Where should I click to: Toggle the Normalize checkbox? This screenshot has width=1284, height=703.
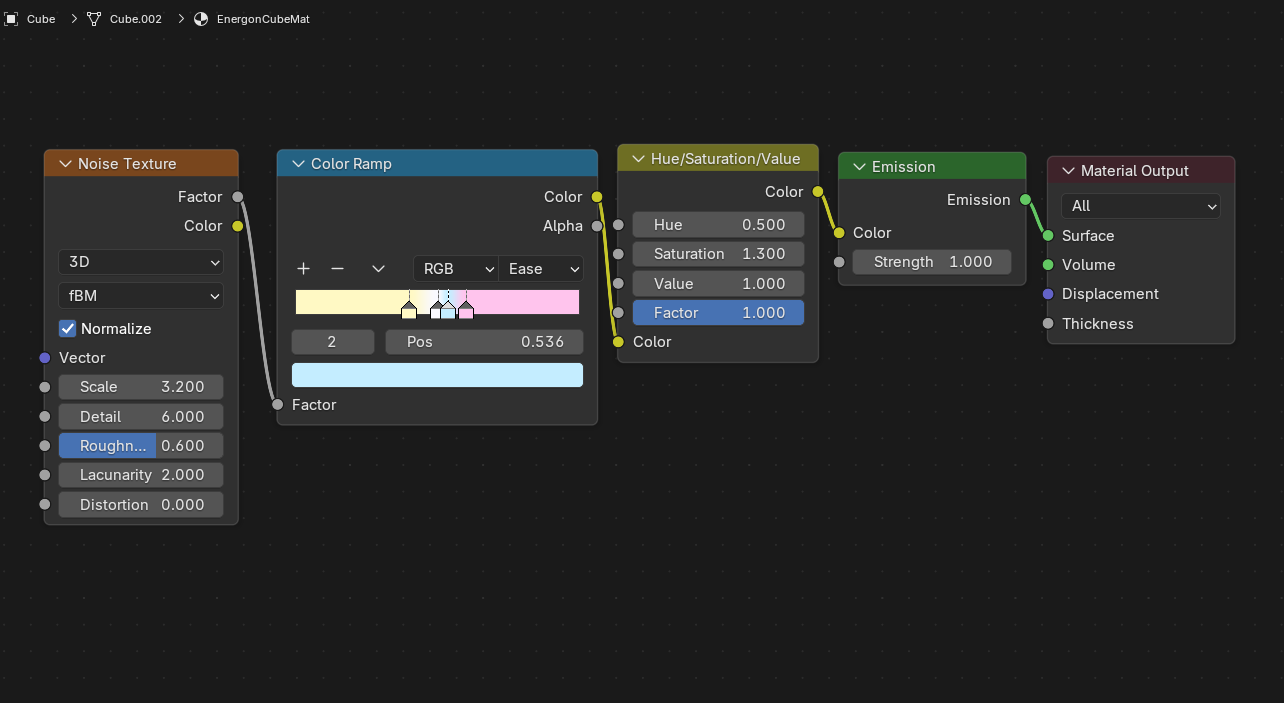click(x=68, y=329)
